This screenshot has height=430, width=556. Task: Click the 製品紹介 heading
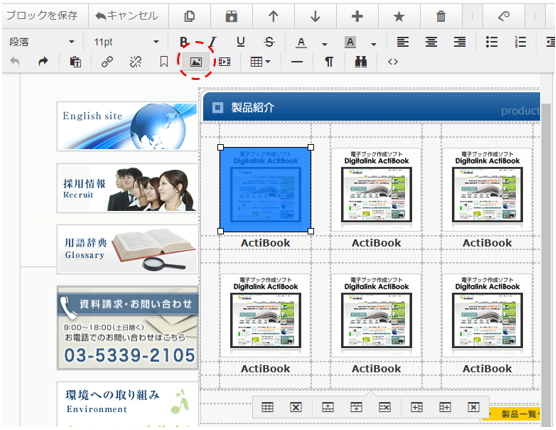point(252,107)
